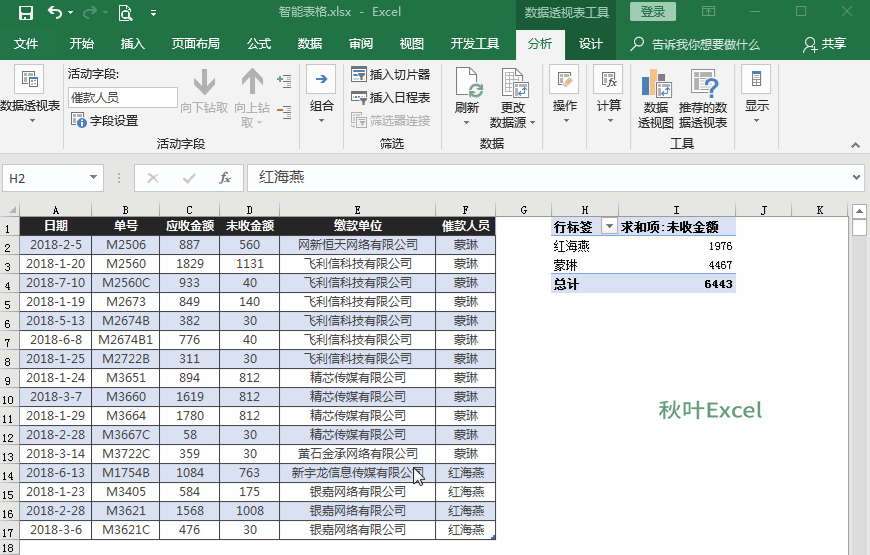The height and width of the screenshot is (555, 870).
Task: Switch to the 数据 tab
Action: pos(310,44)
